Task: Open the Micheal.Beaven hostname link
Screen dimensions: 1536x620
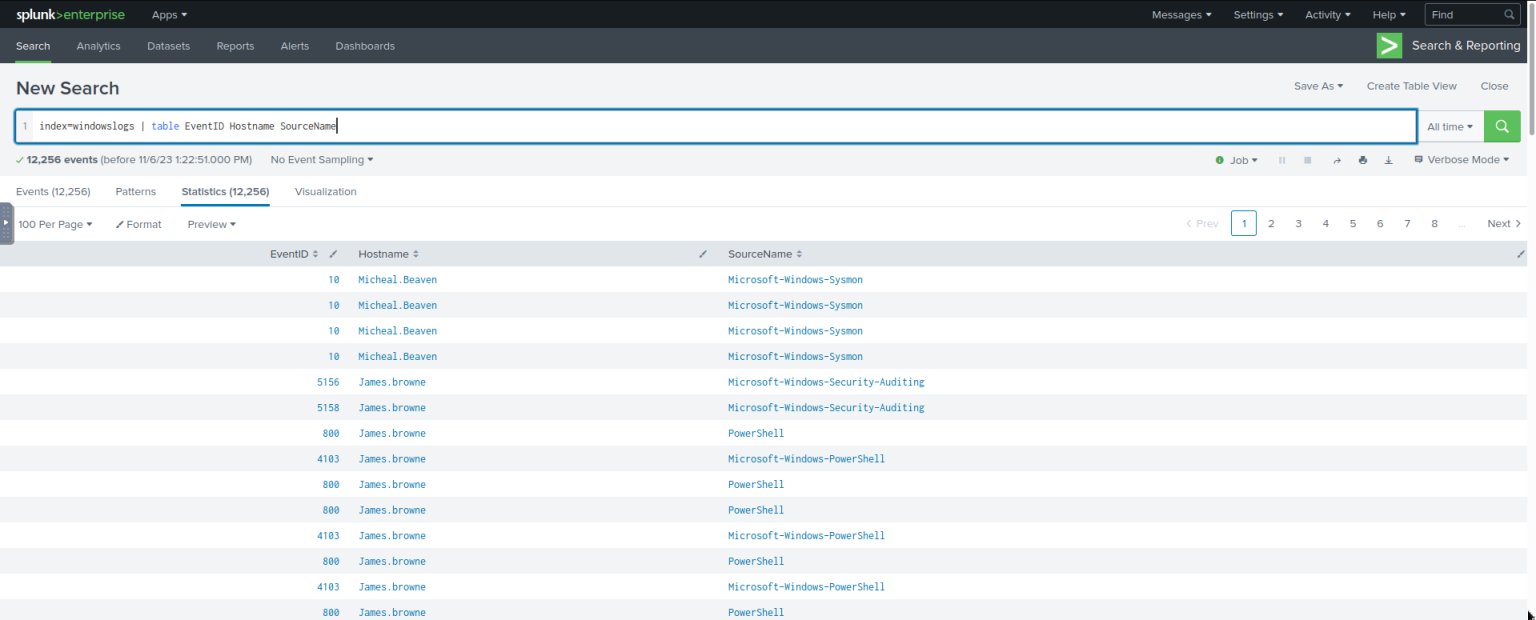Action: coord(397,279)
